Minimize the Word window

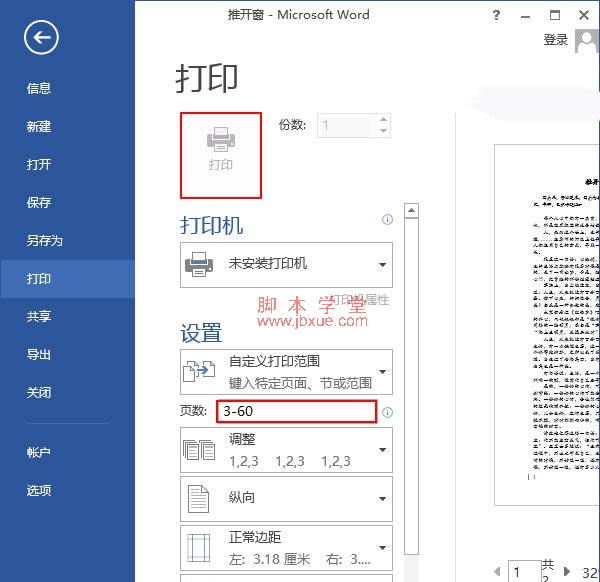(x=526, y=16)
